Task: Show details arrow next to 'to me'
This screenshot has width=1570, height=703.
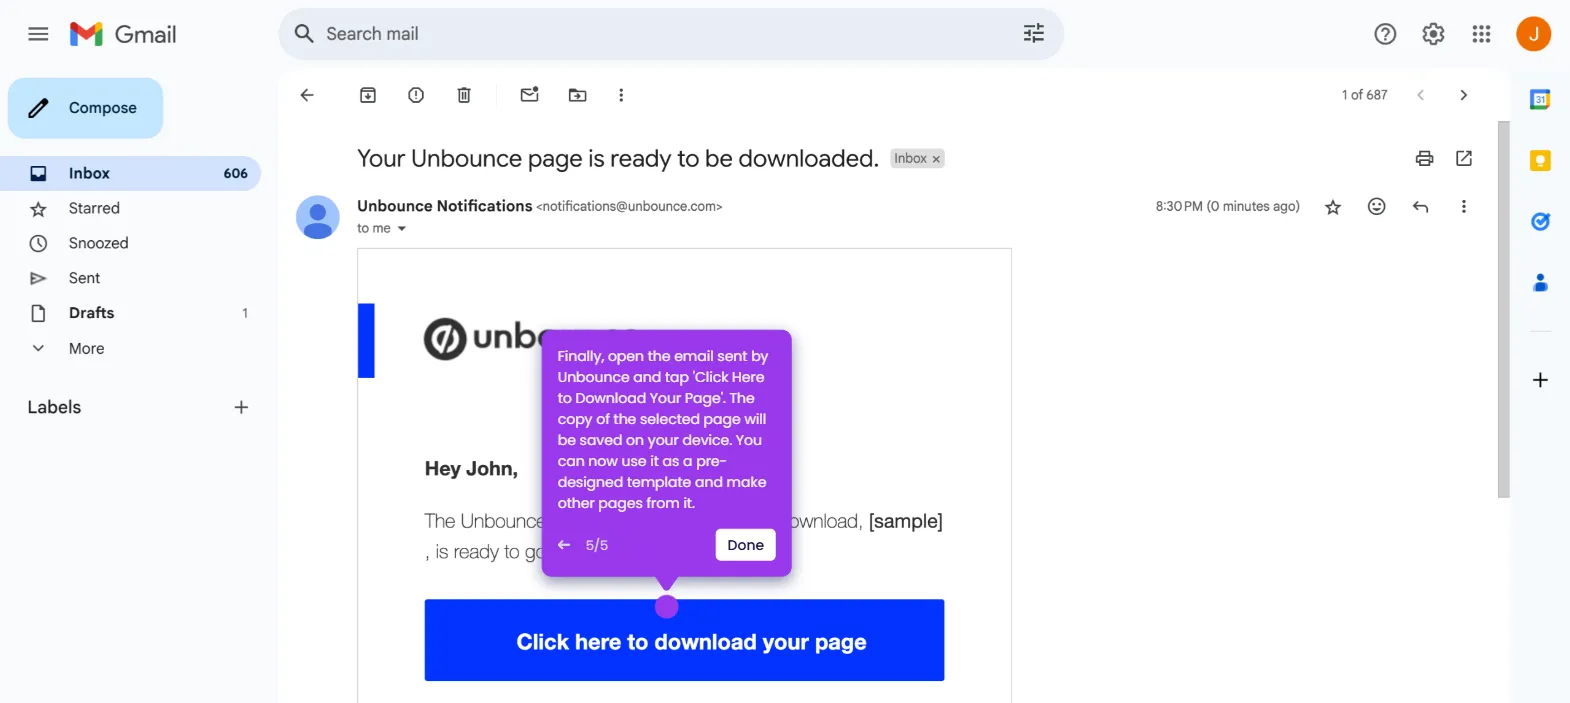Action: point(402,229)
